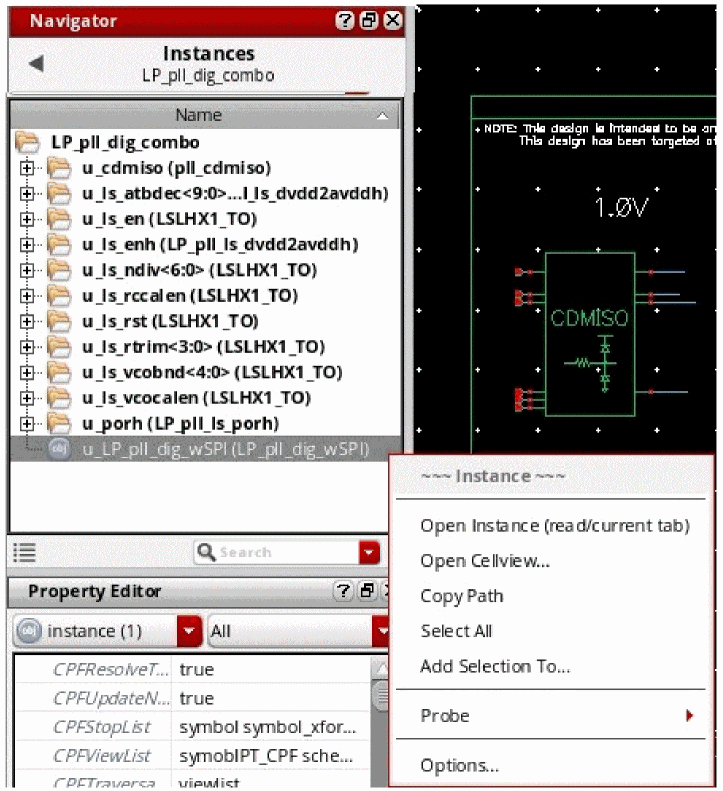Expand u_ls_ndiv<6:0> node
723x791 pixels.
(27, 270)
